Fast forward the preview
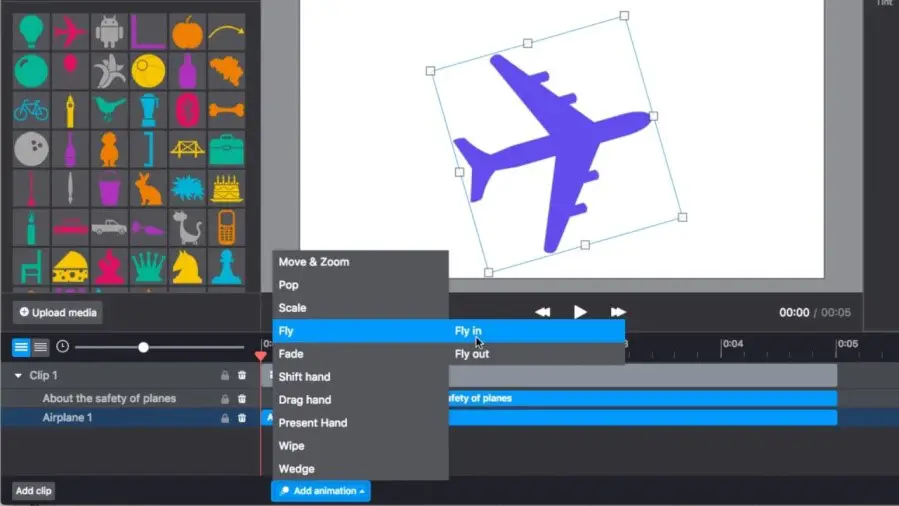The image size is (899, 506). click(617, 312)
